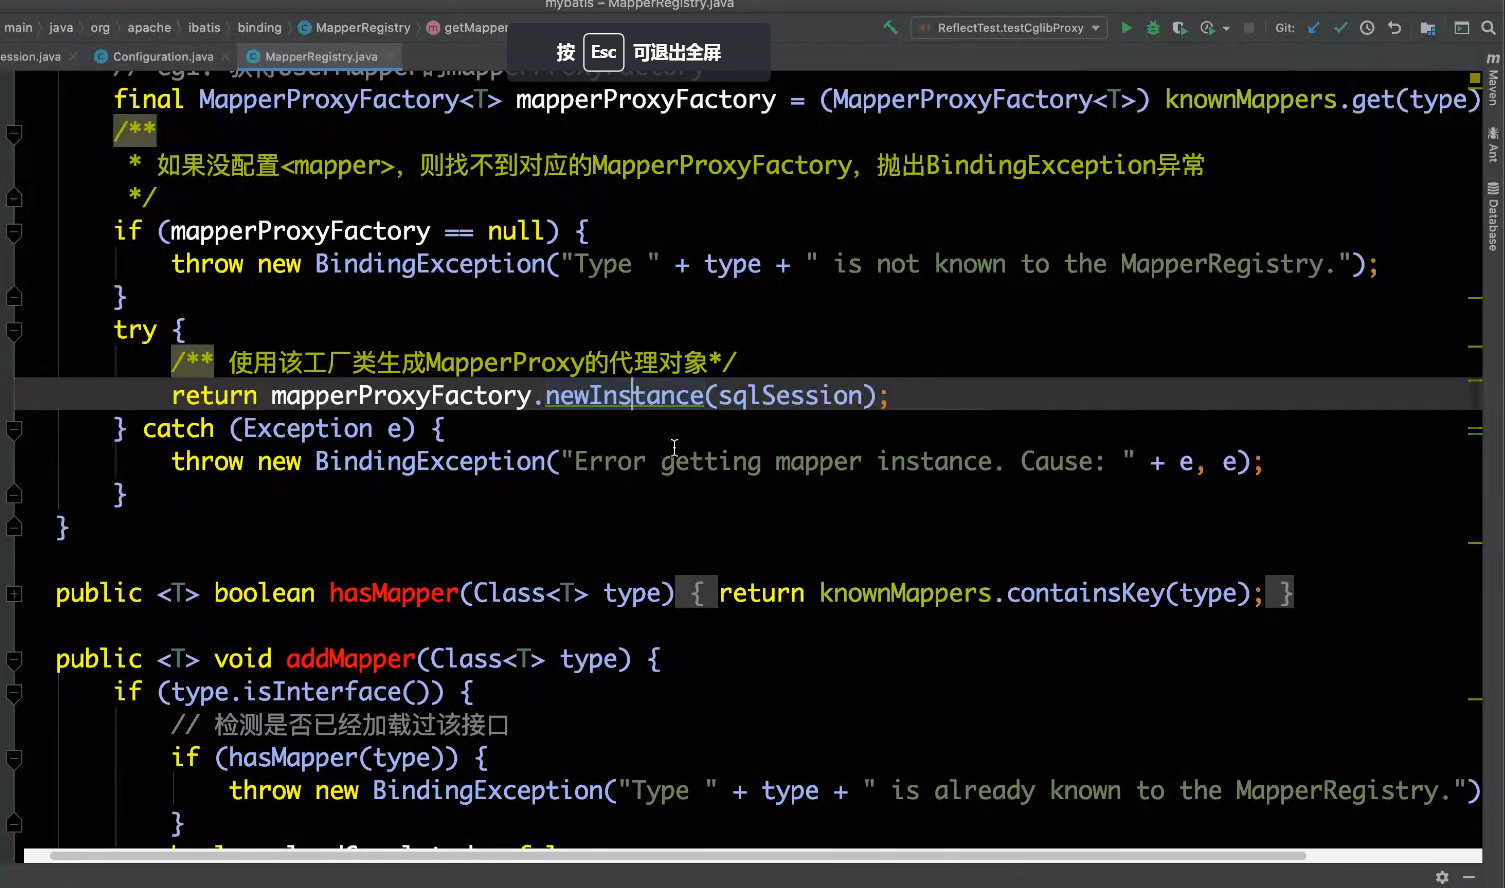Viewport: 1505px width, 888px height.
Task: Expand the profiler options dropdown arrow
Action: click(x=1226, y=28)
